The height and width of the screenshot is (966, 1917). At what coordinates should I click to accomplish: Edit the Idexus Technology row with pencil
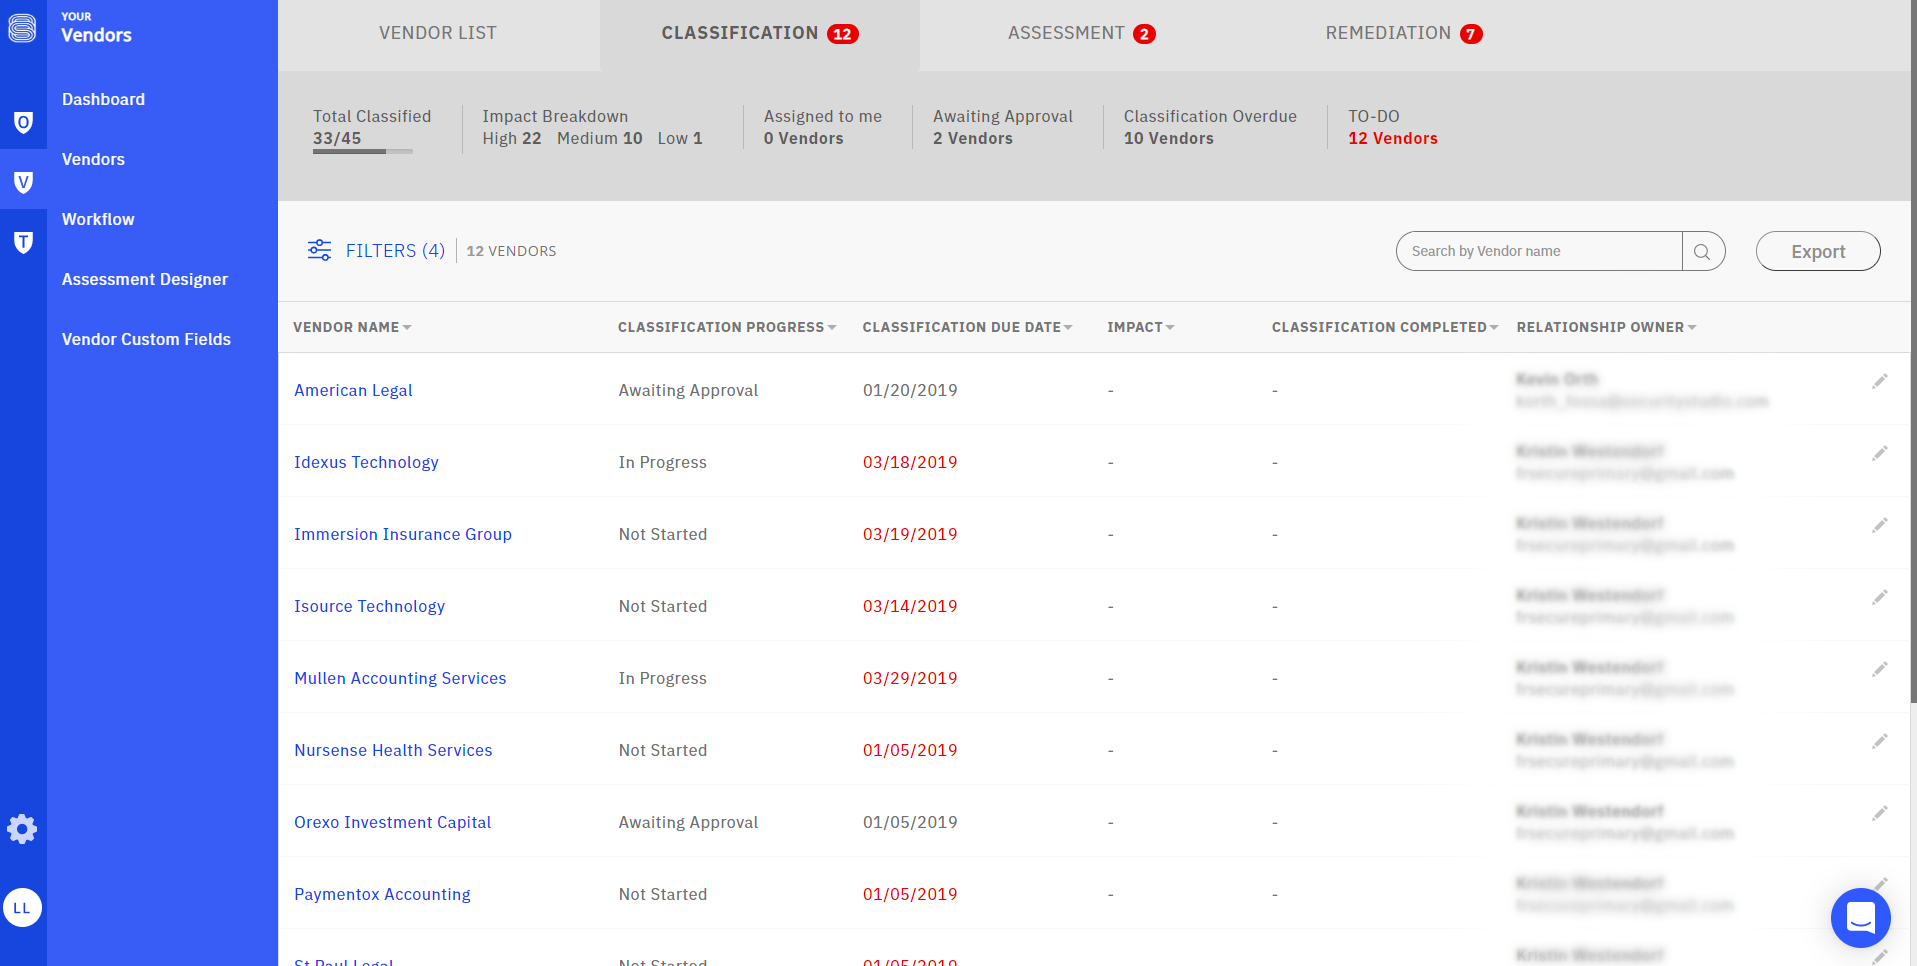1880,453
